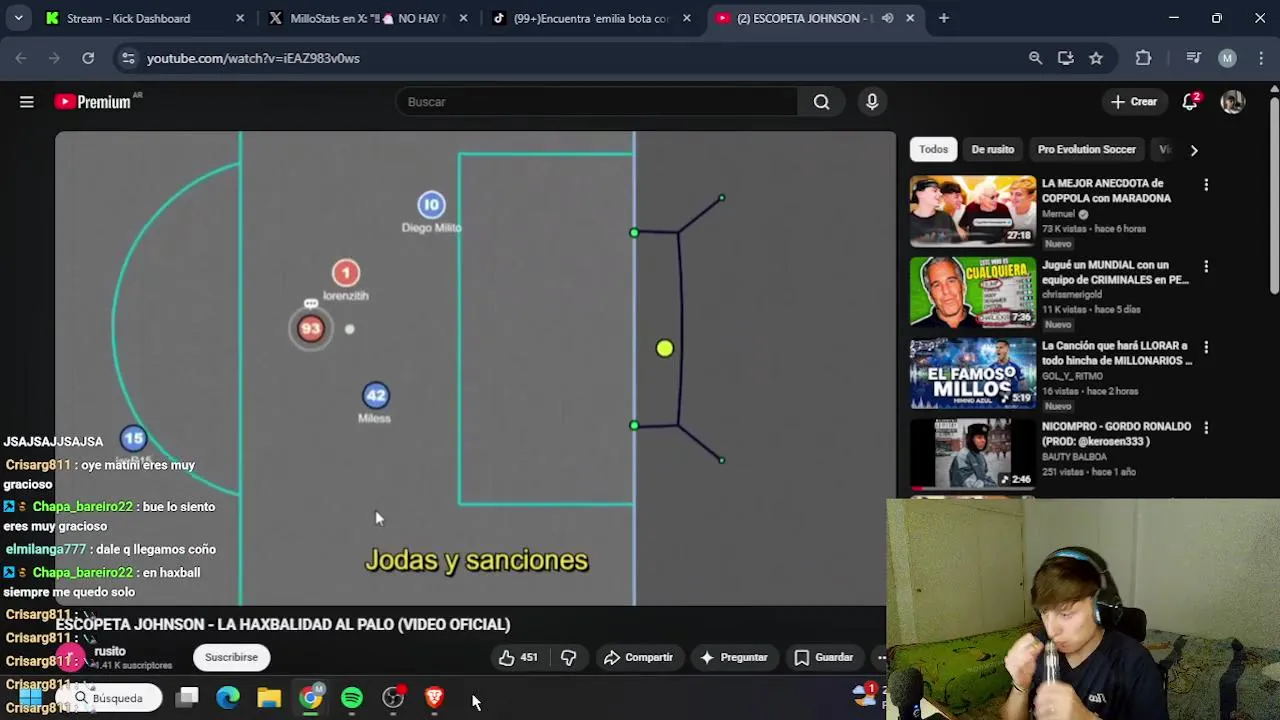Click the video player to pause
Image resolution: width=1280 pixels, height=720 pixels.
pyautogui.click(x=475, y=368)
